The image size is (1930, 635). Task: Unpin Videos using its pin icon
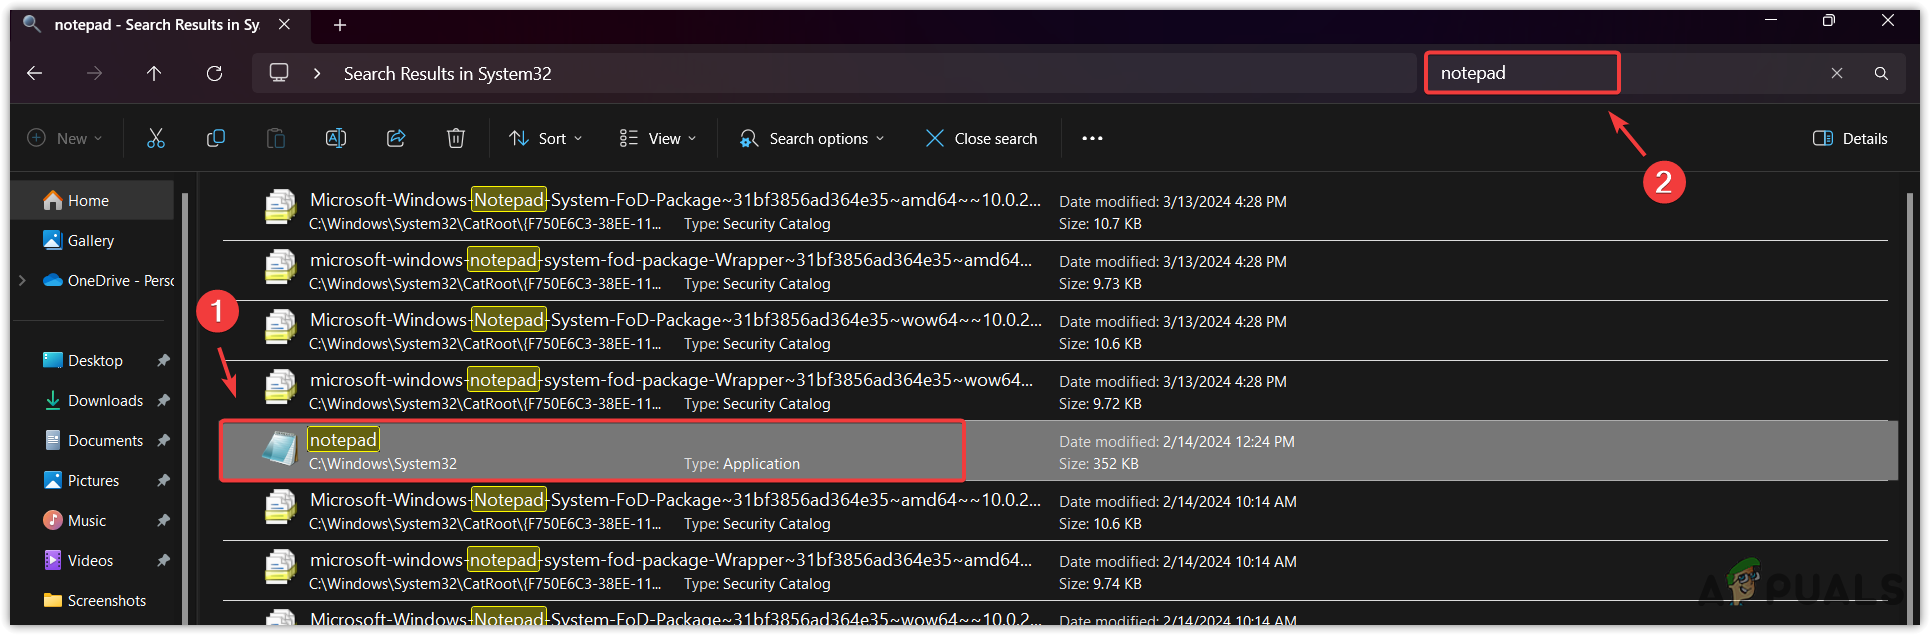point(164,560)
